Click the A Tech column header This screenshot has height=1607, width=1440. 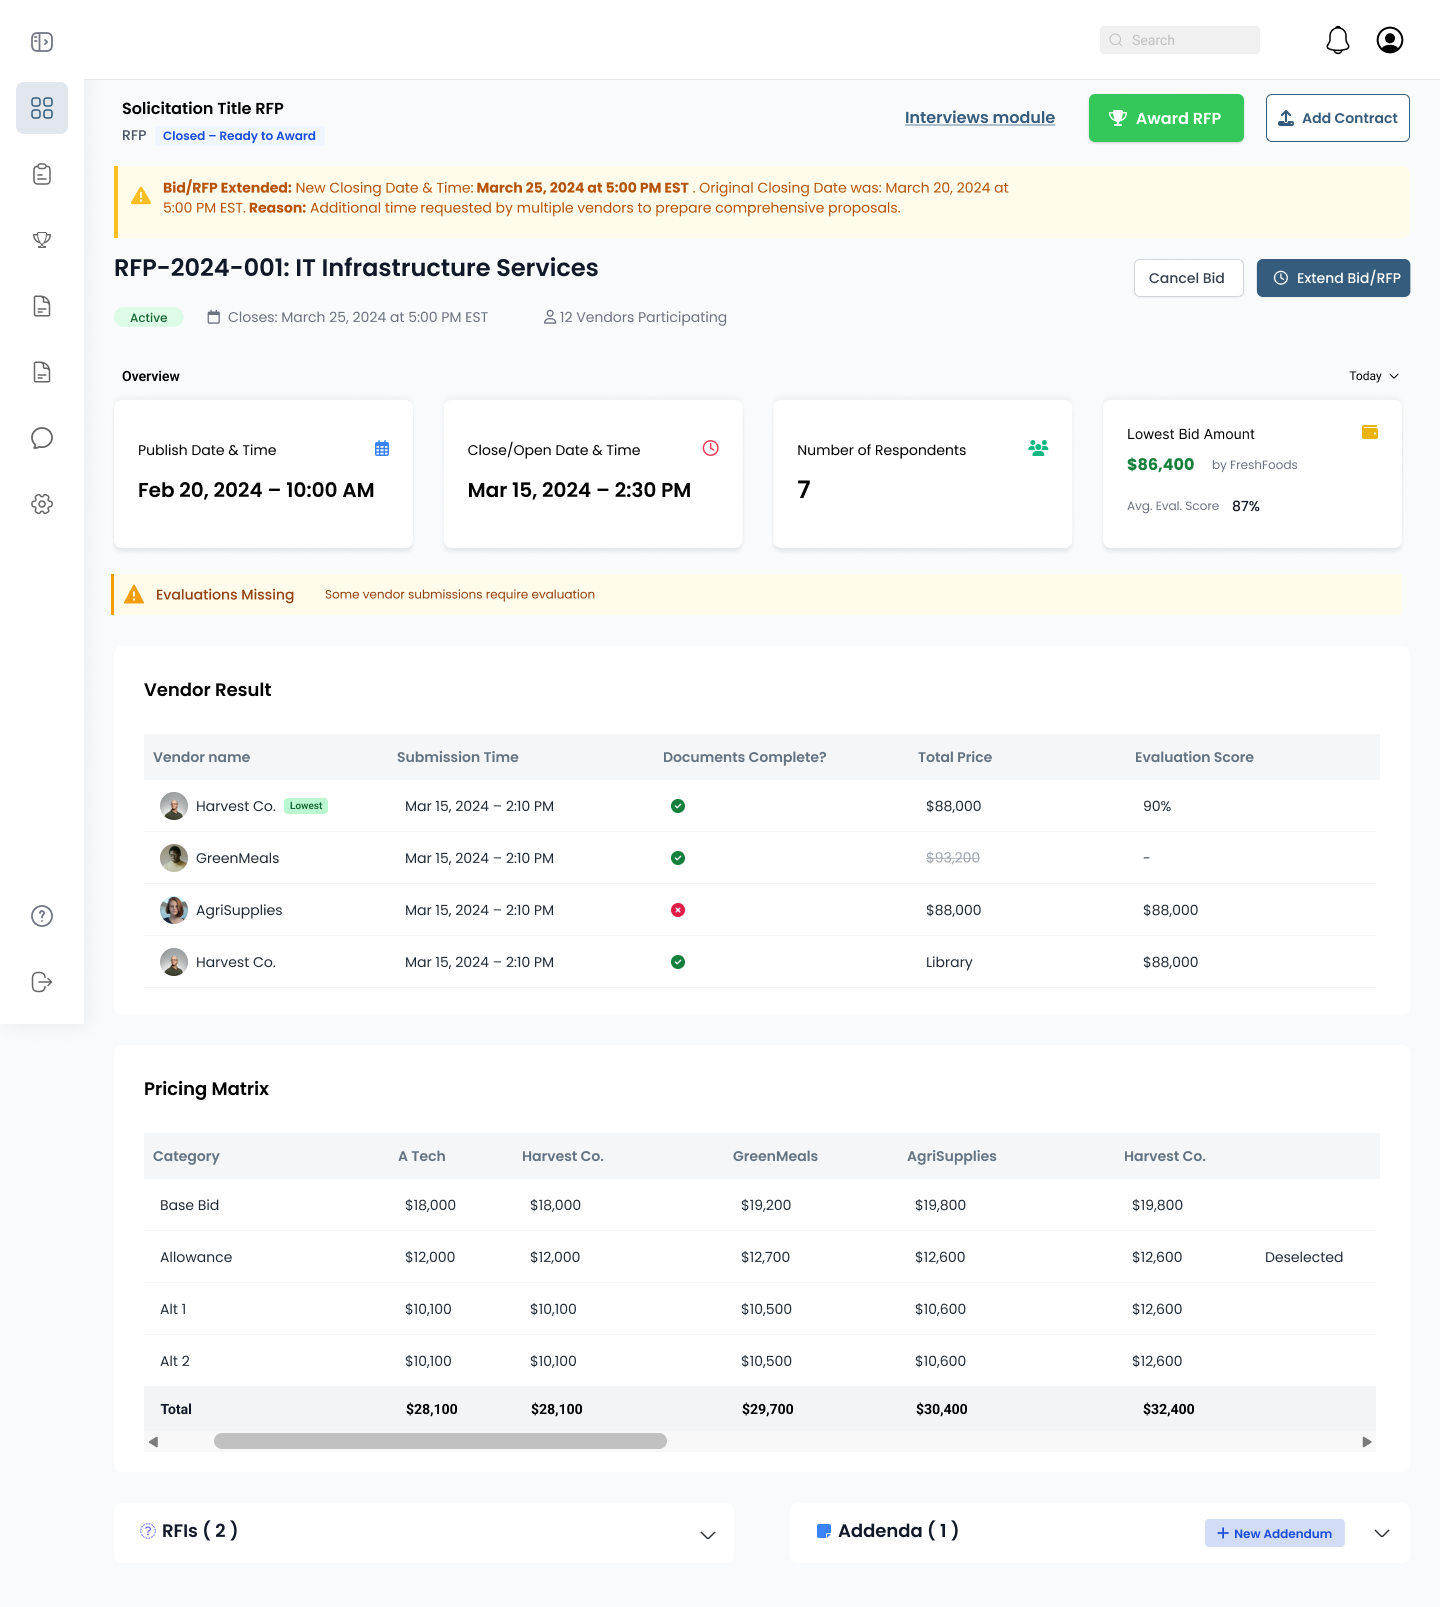point(422,1156)
